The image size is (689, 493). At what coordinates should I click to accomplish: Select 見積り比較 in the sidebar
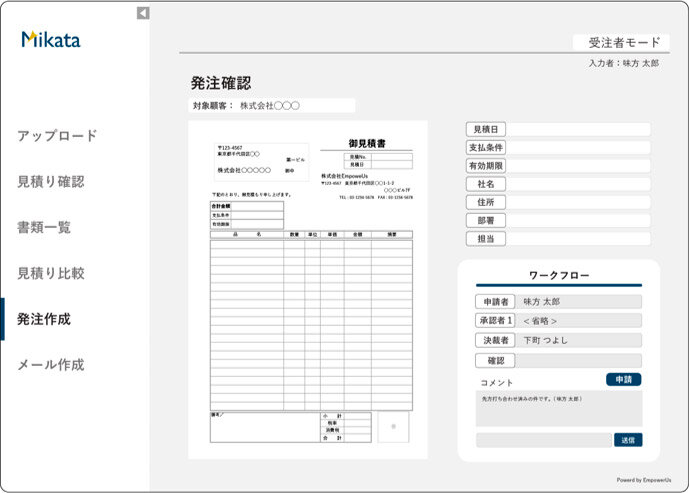pyautogui.click(x=51, y=273)
